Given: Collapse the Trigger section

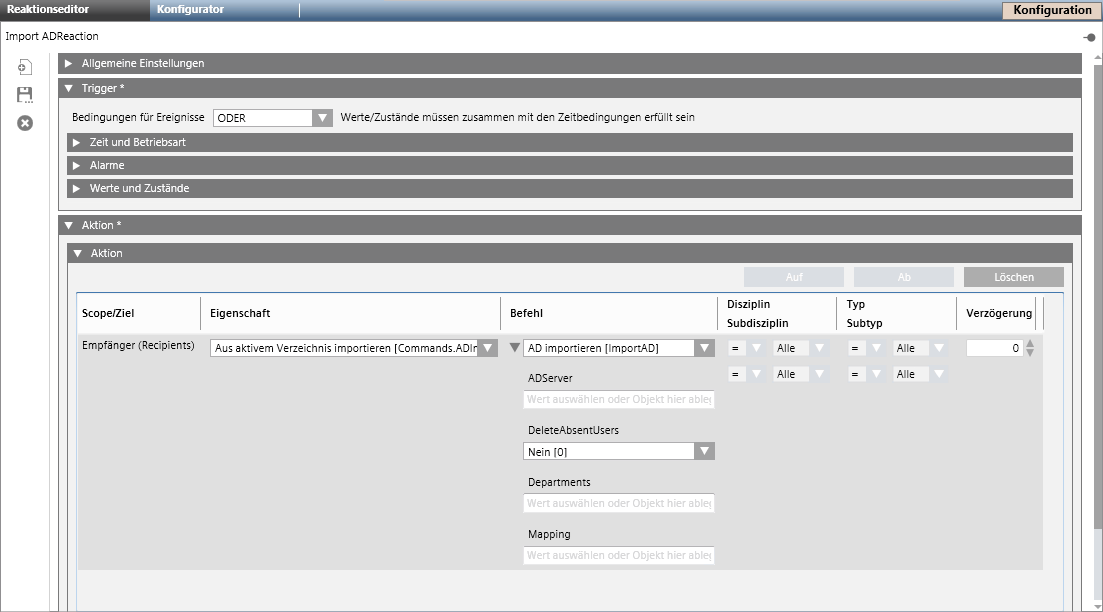Looking at the screenshot, I should (x=68, y=88).
